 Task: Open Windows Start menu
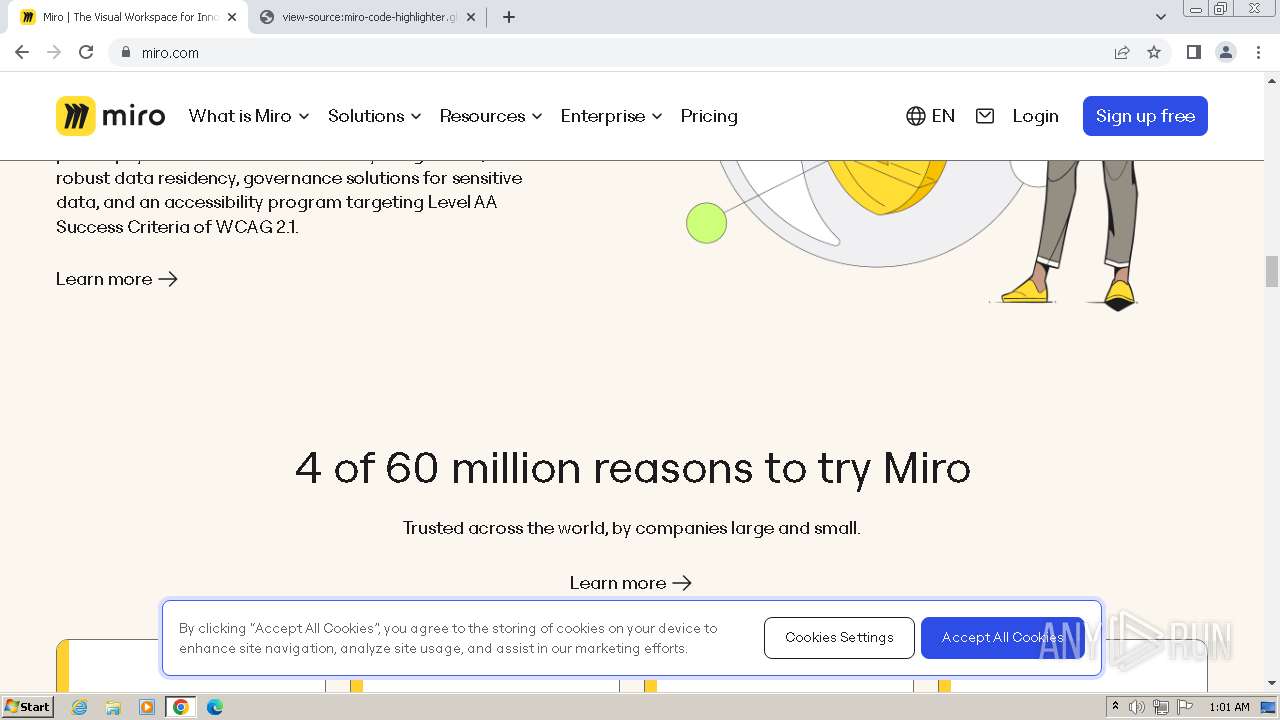click(28, 707)
